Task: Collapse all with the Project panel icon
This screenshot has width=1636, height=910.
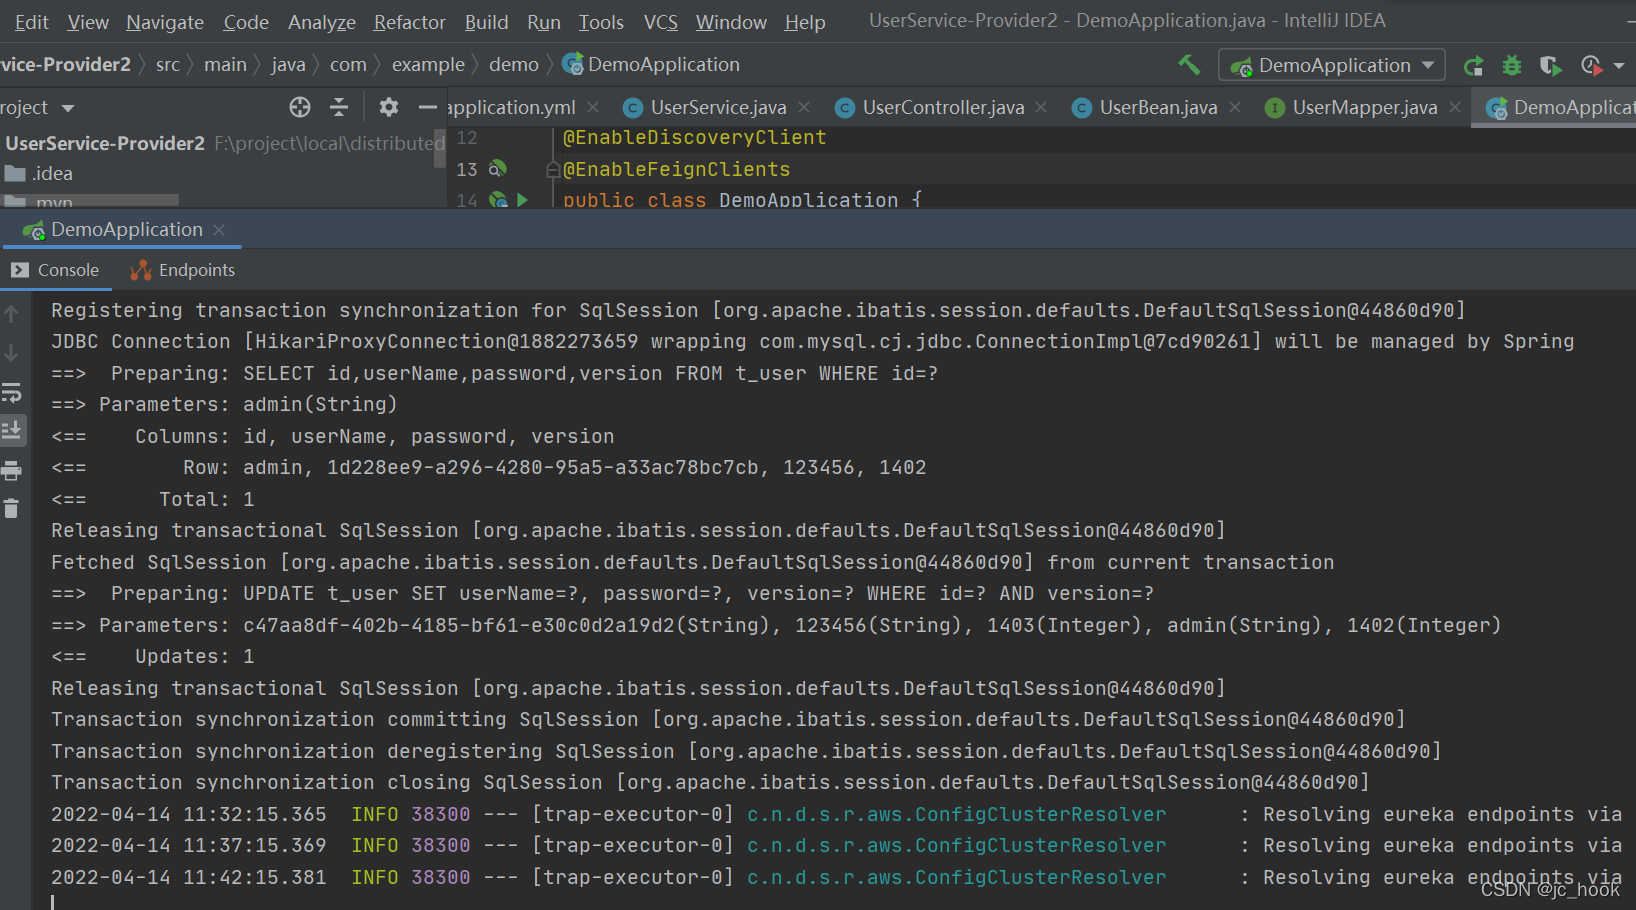Action: [339, 107]
